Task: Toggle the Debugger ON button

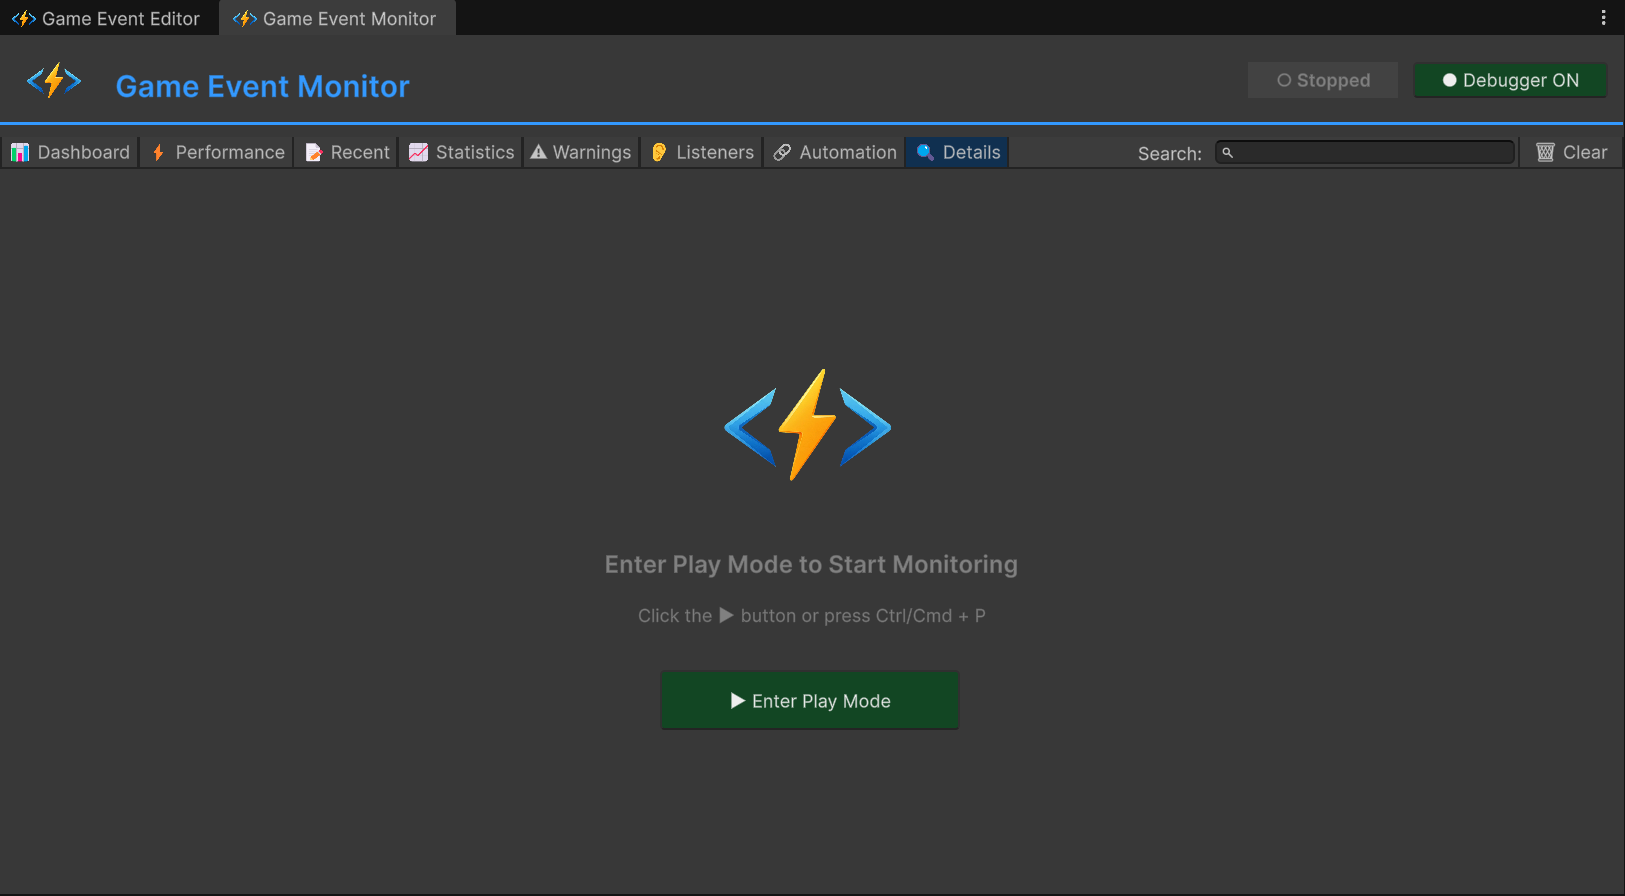Action: tap(1510, 80)
